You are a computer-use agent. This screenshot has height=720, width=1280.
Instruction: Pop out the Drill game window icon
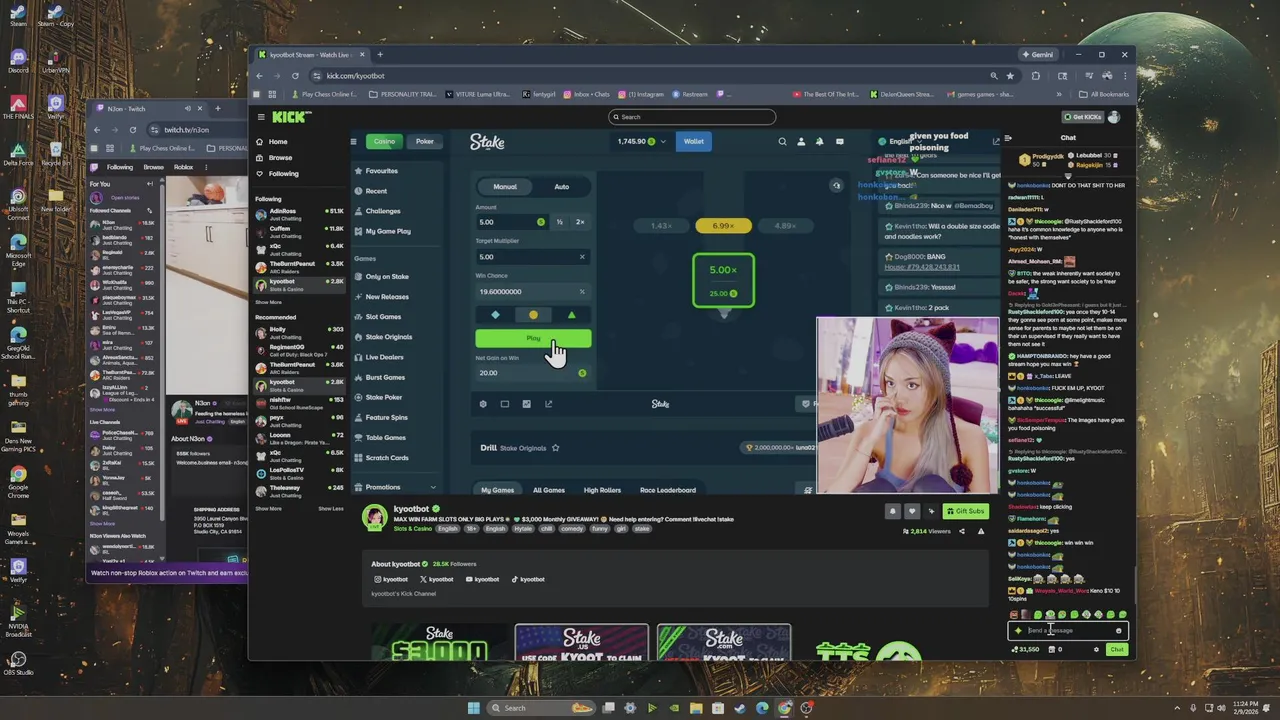point(548,404)
